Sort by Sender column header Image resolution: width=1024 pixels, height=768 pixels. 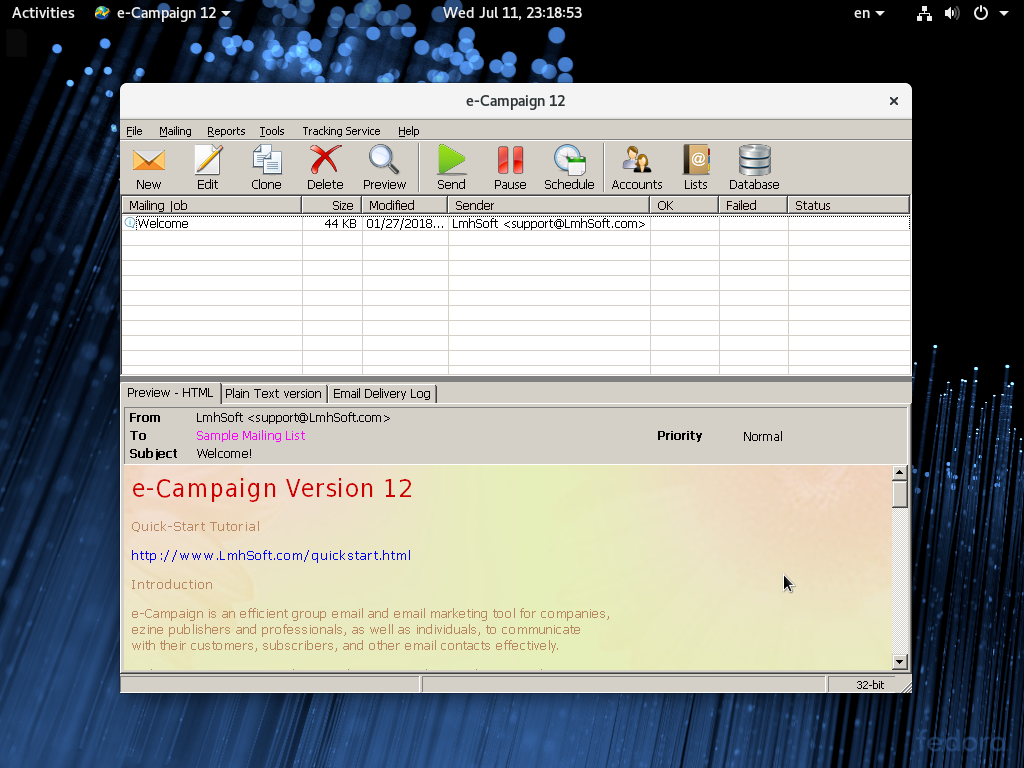click(549, 205)
